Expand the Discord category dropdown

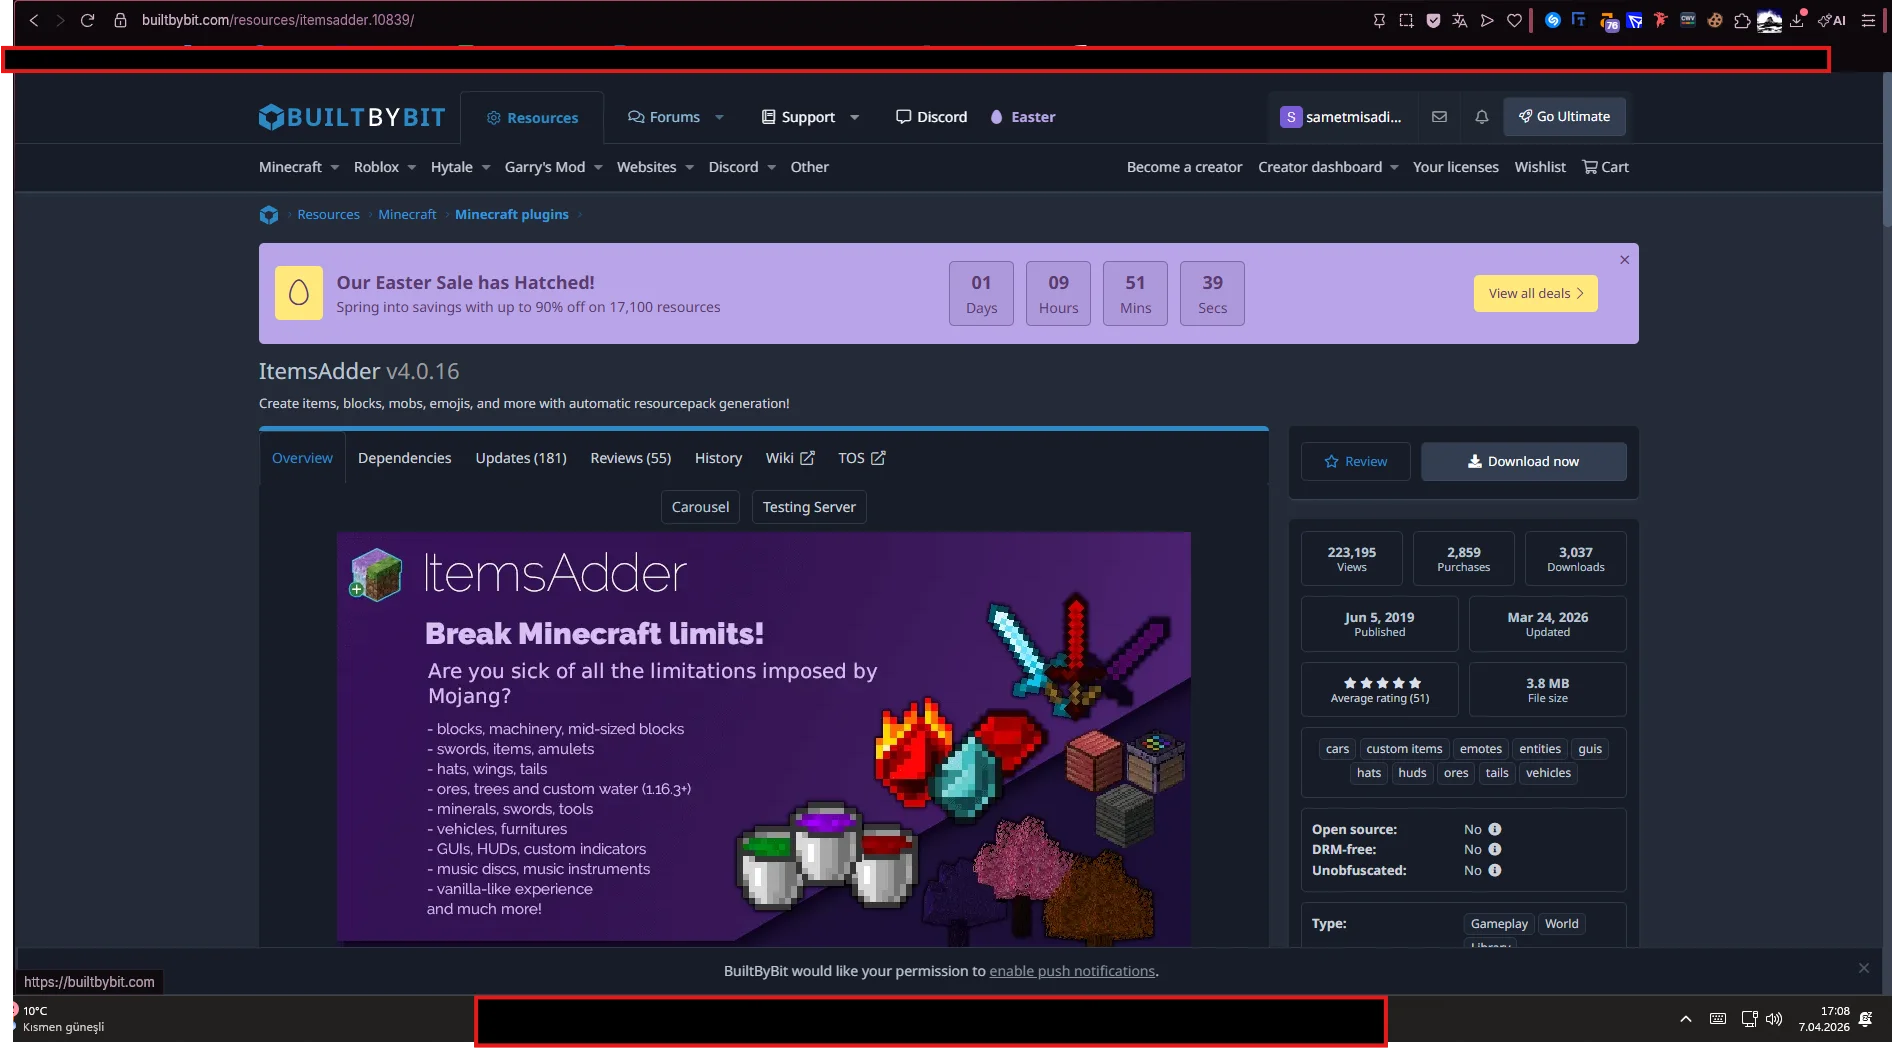pyautogui.click(x=771, y=168)
